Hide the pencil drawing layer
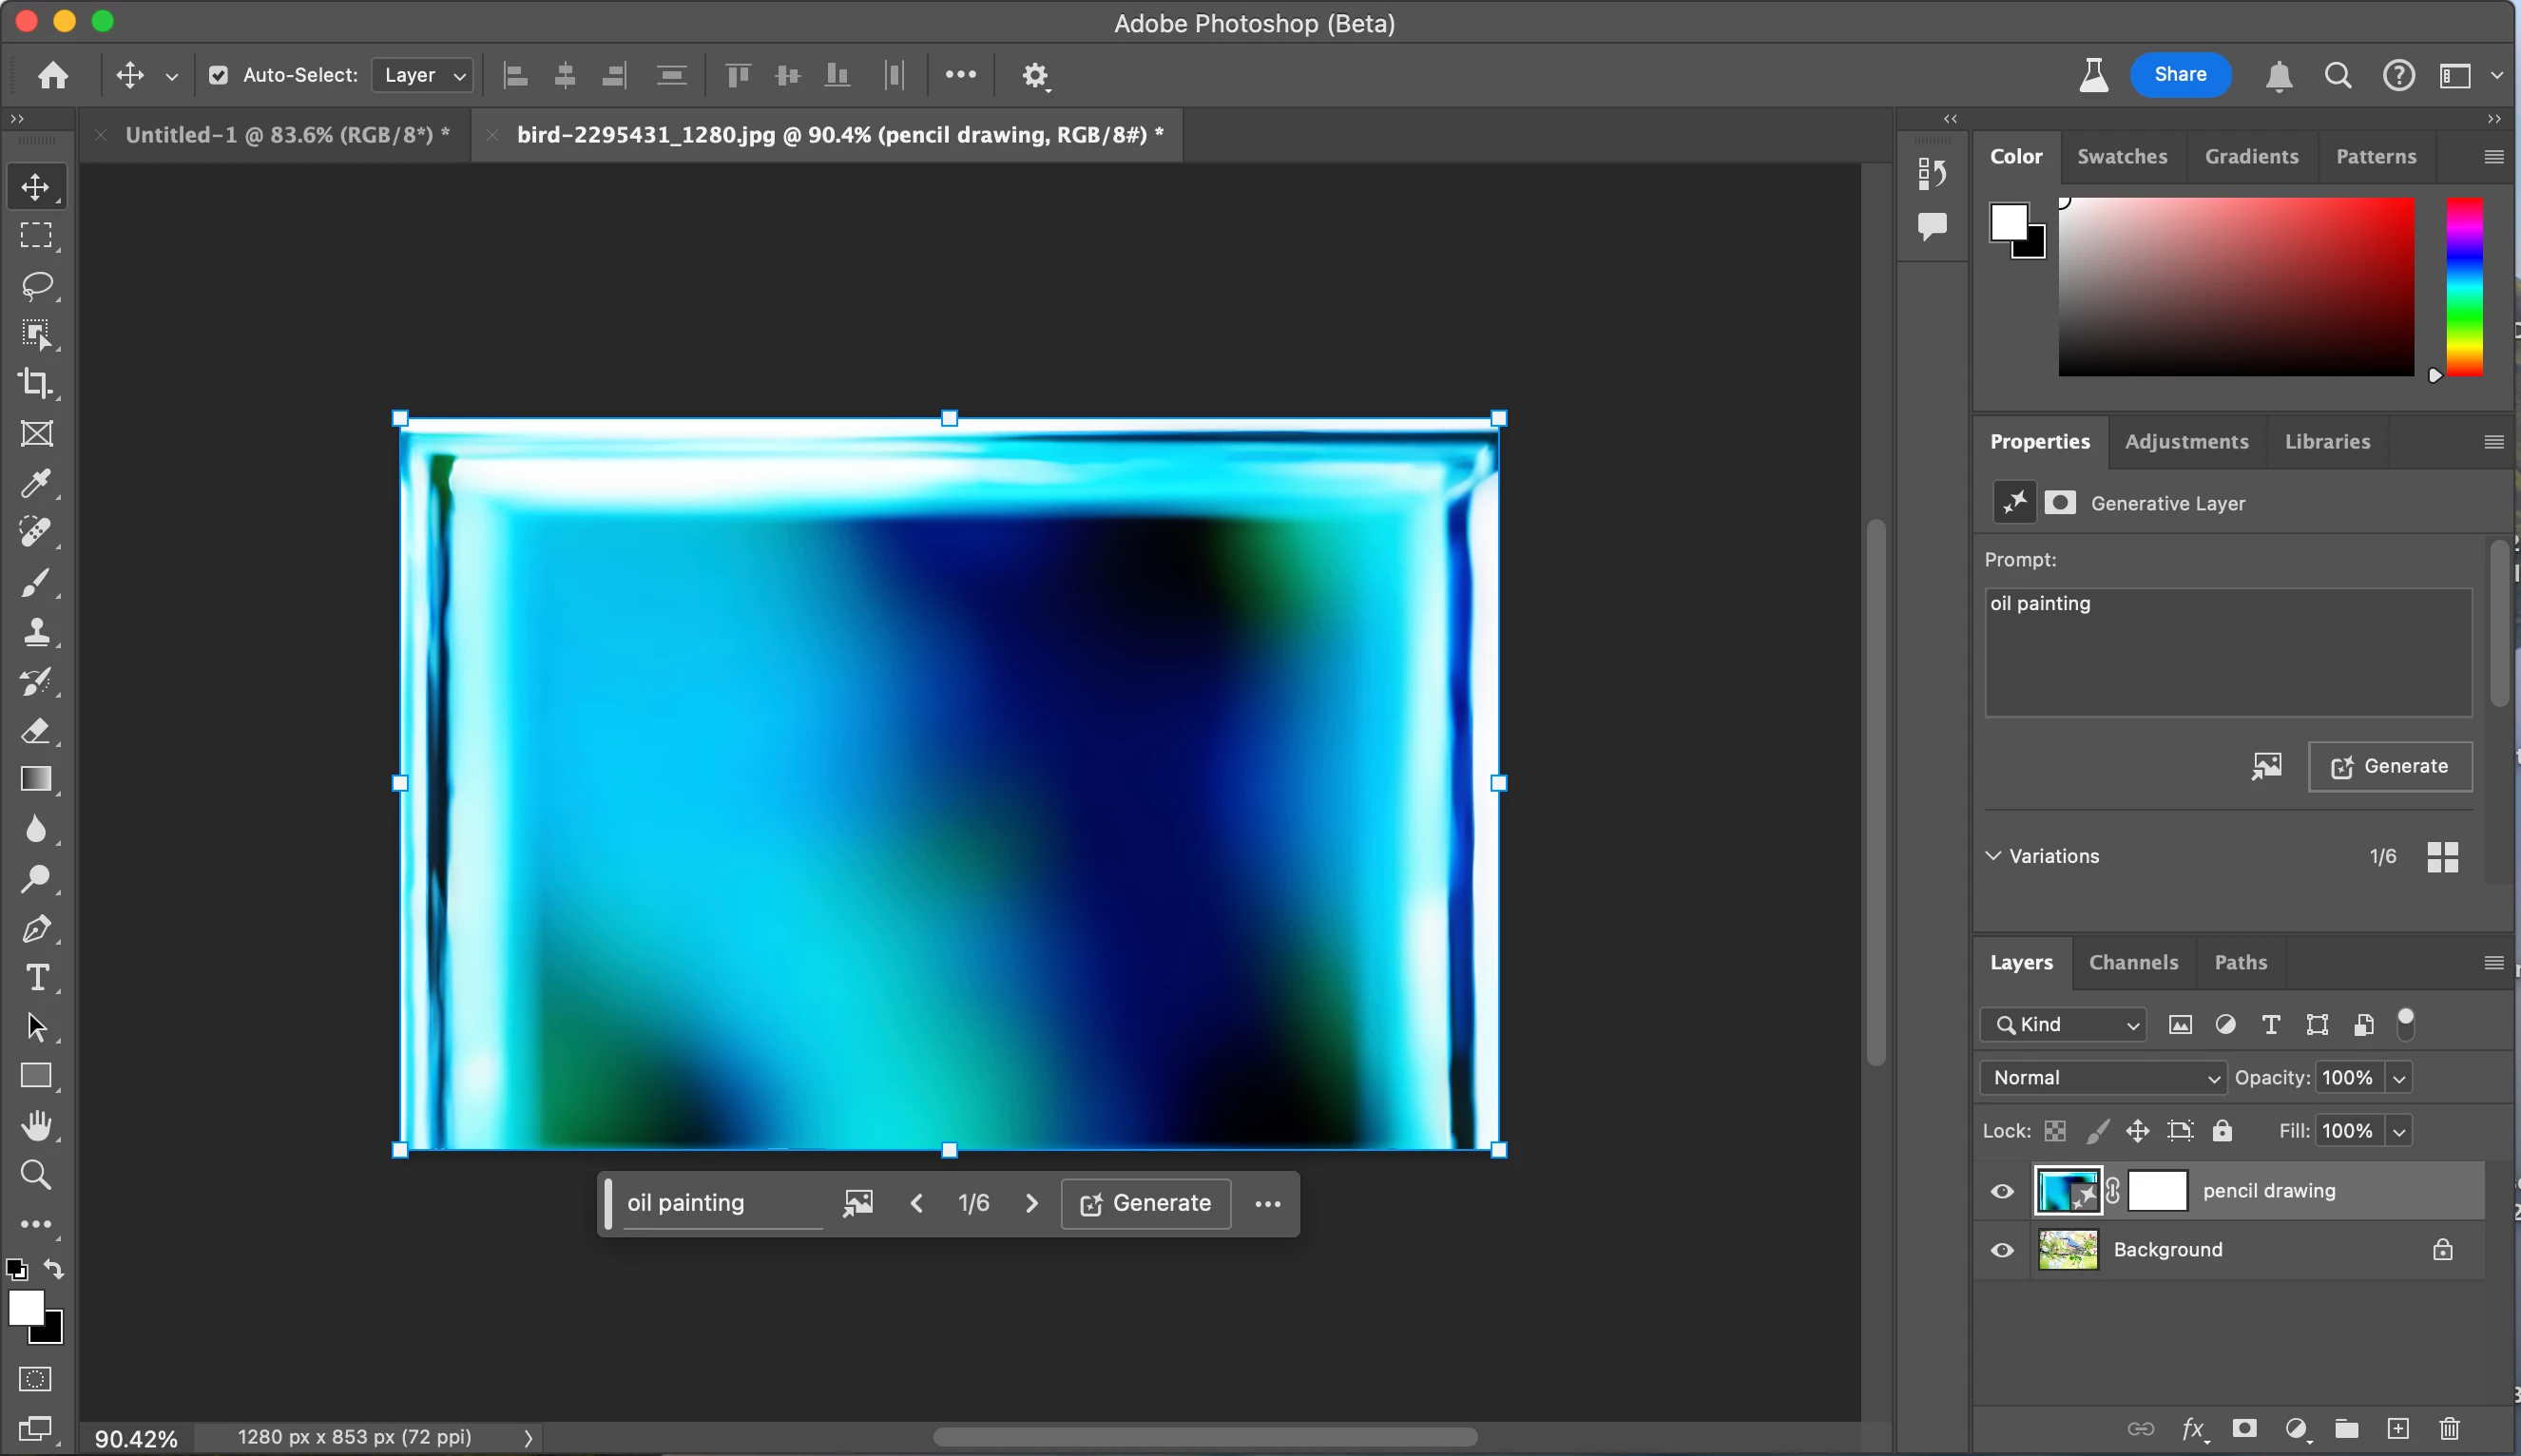Screen dimensions: 2521x1456 pyautogui.click(x=2002, y=1191)
